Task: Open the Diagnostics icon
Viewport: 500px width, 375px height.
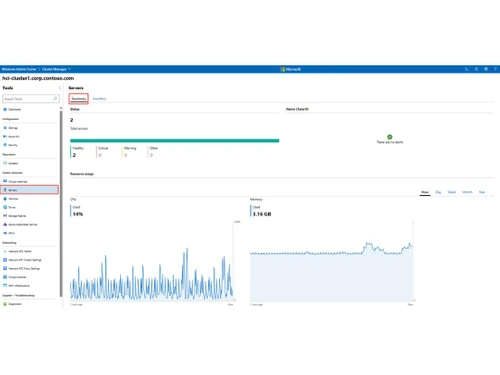Action: 5,304
